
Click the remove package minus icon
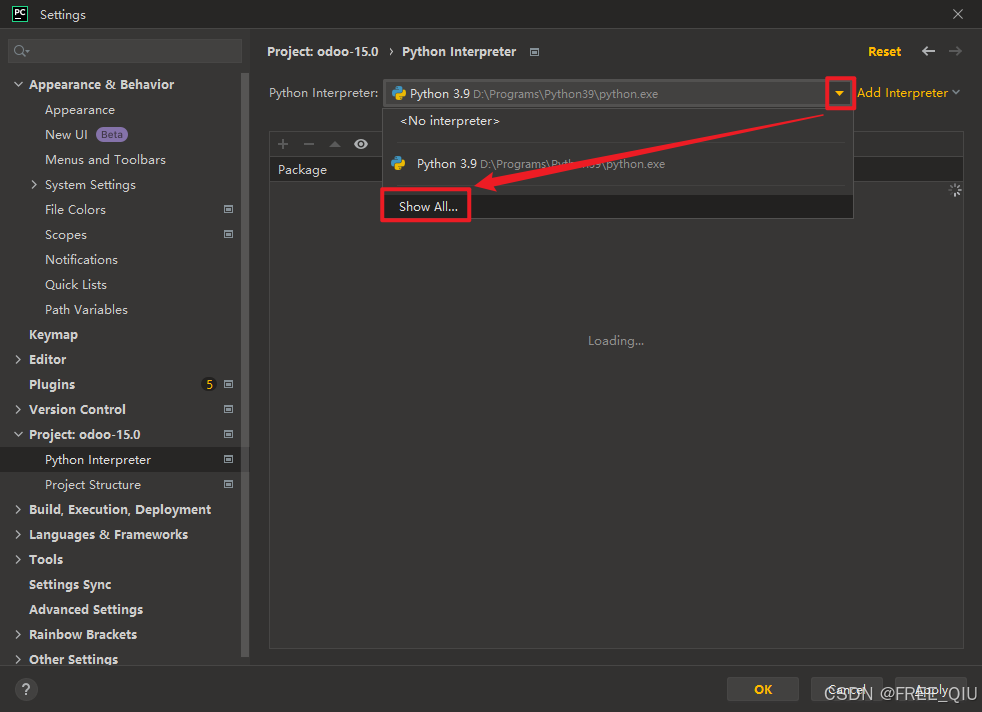pyautogui.click(x=309, y=144)
